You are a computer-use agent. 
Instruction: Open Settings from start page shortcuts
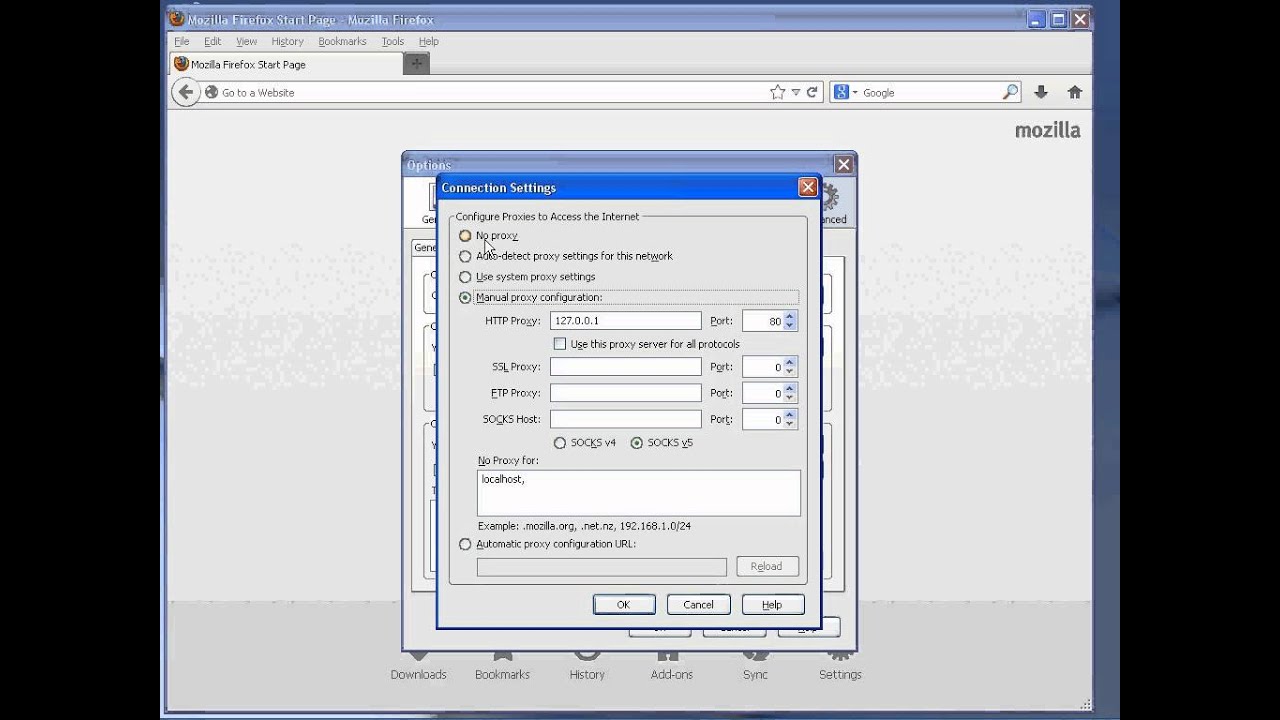(x=840, y=665)
